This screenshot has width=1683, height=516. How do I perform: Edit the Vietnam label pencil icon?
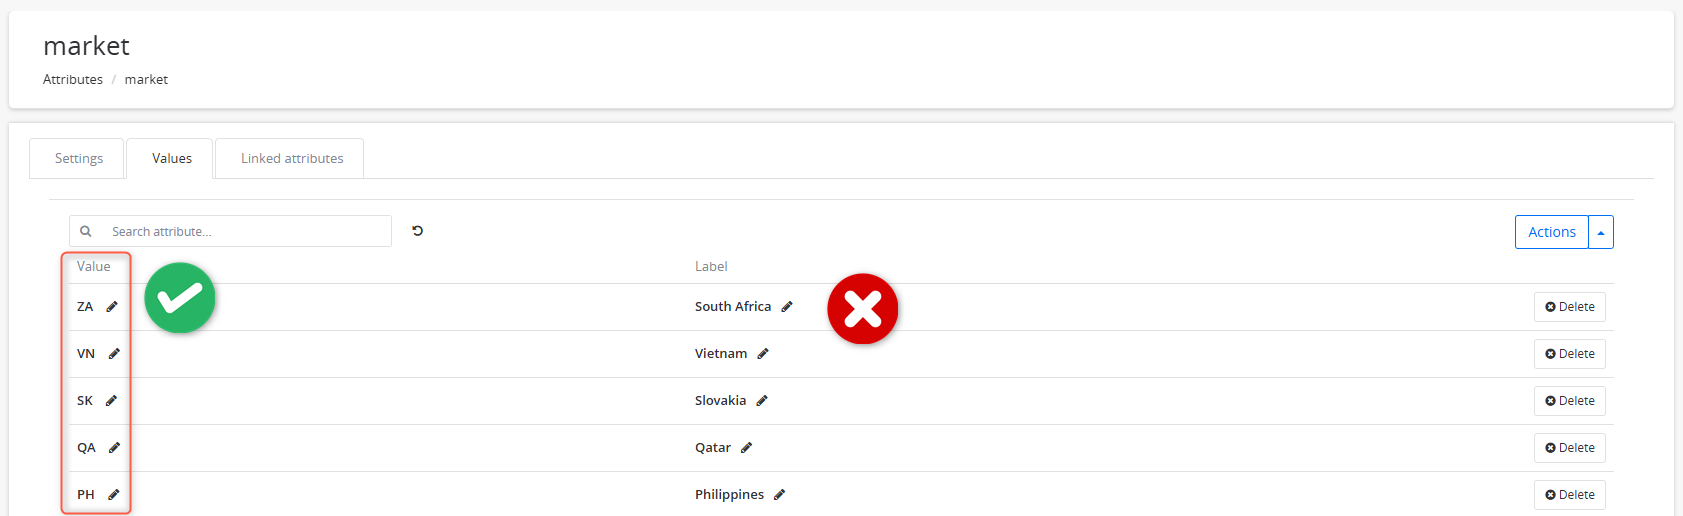[x=763, y=354]
